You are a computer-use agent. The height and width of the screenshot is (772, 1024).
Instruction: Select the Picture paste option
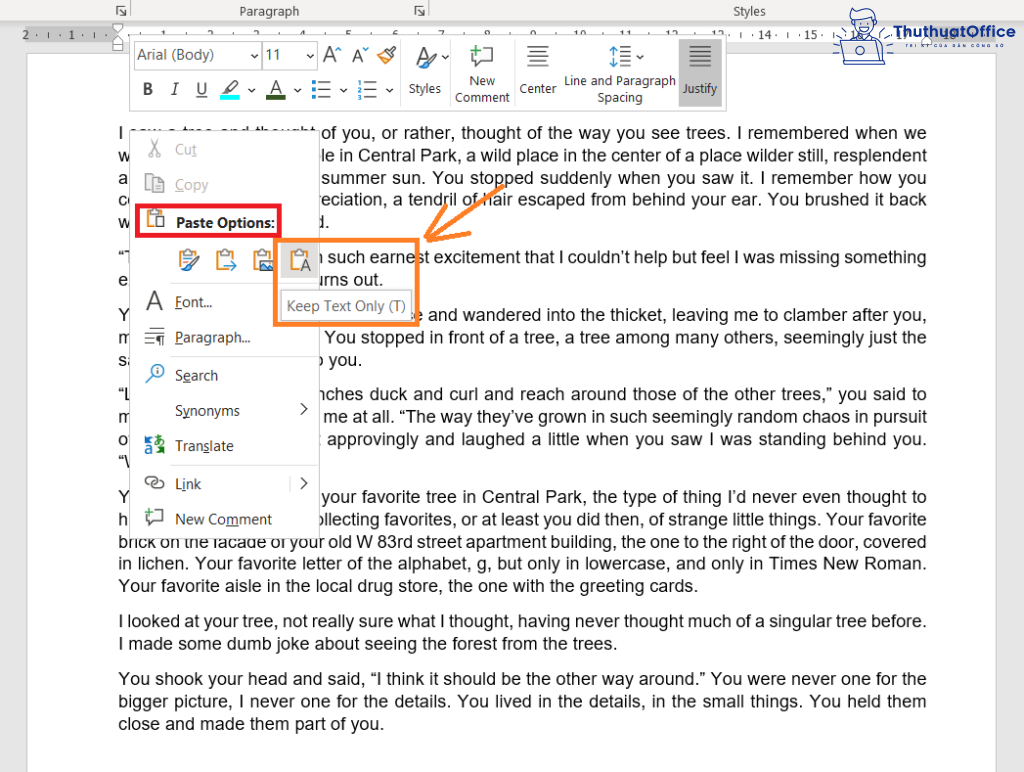263,260
